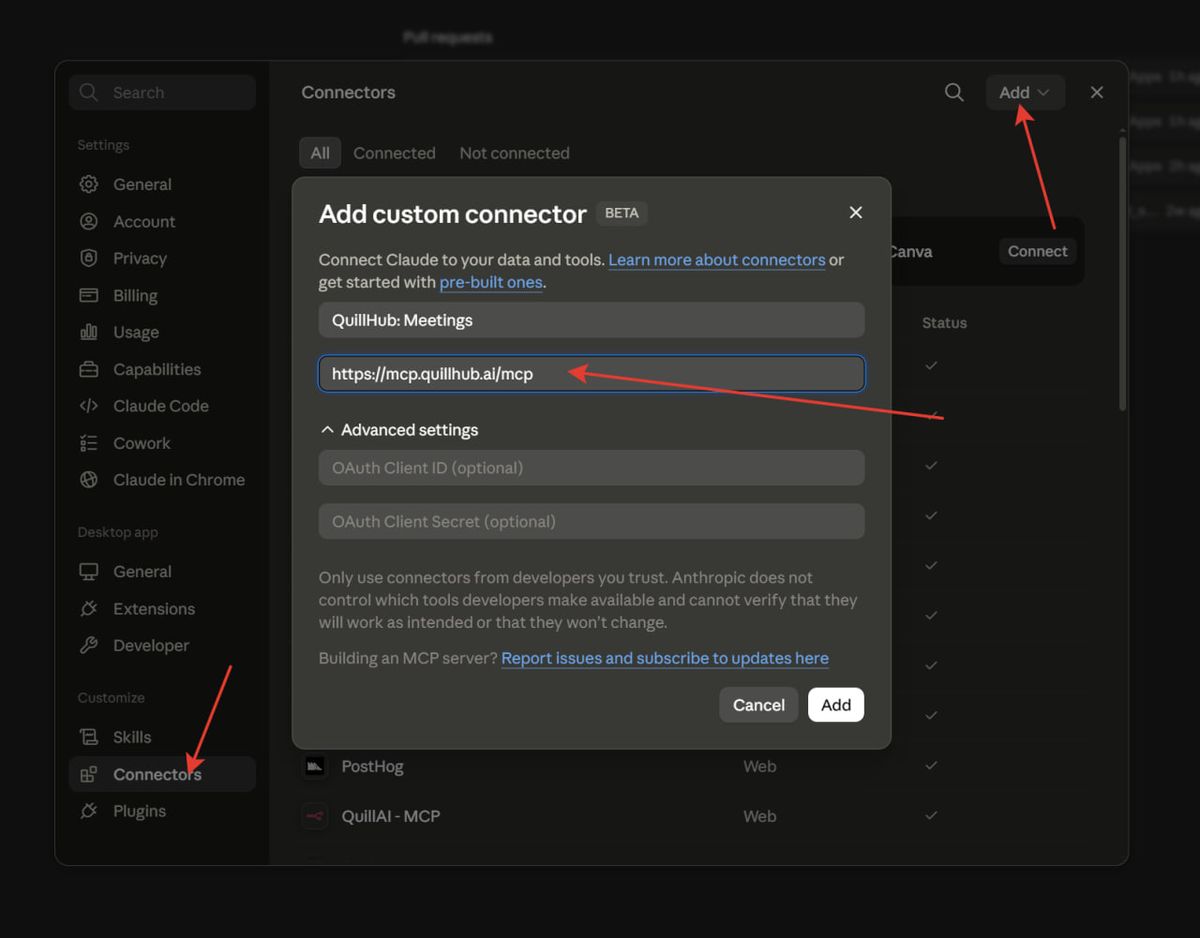1200x938 pixels.
Task: Open the Developer page
Action: coord(162,645)
